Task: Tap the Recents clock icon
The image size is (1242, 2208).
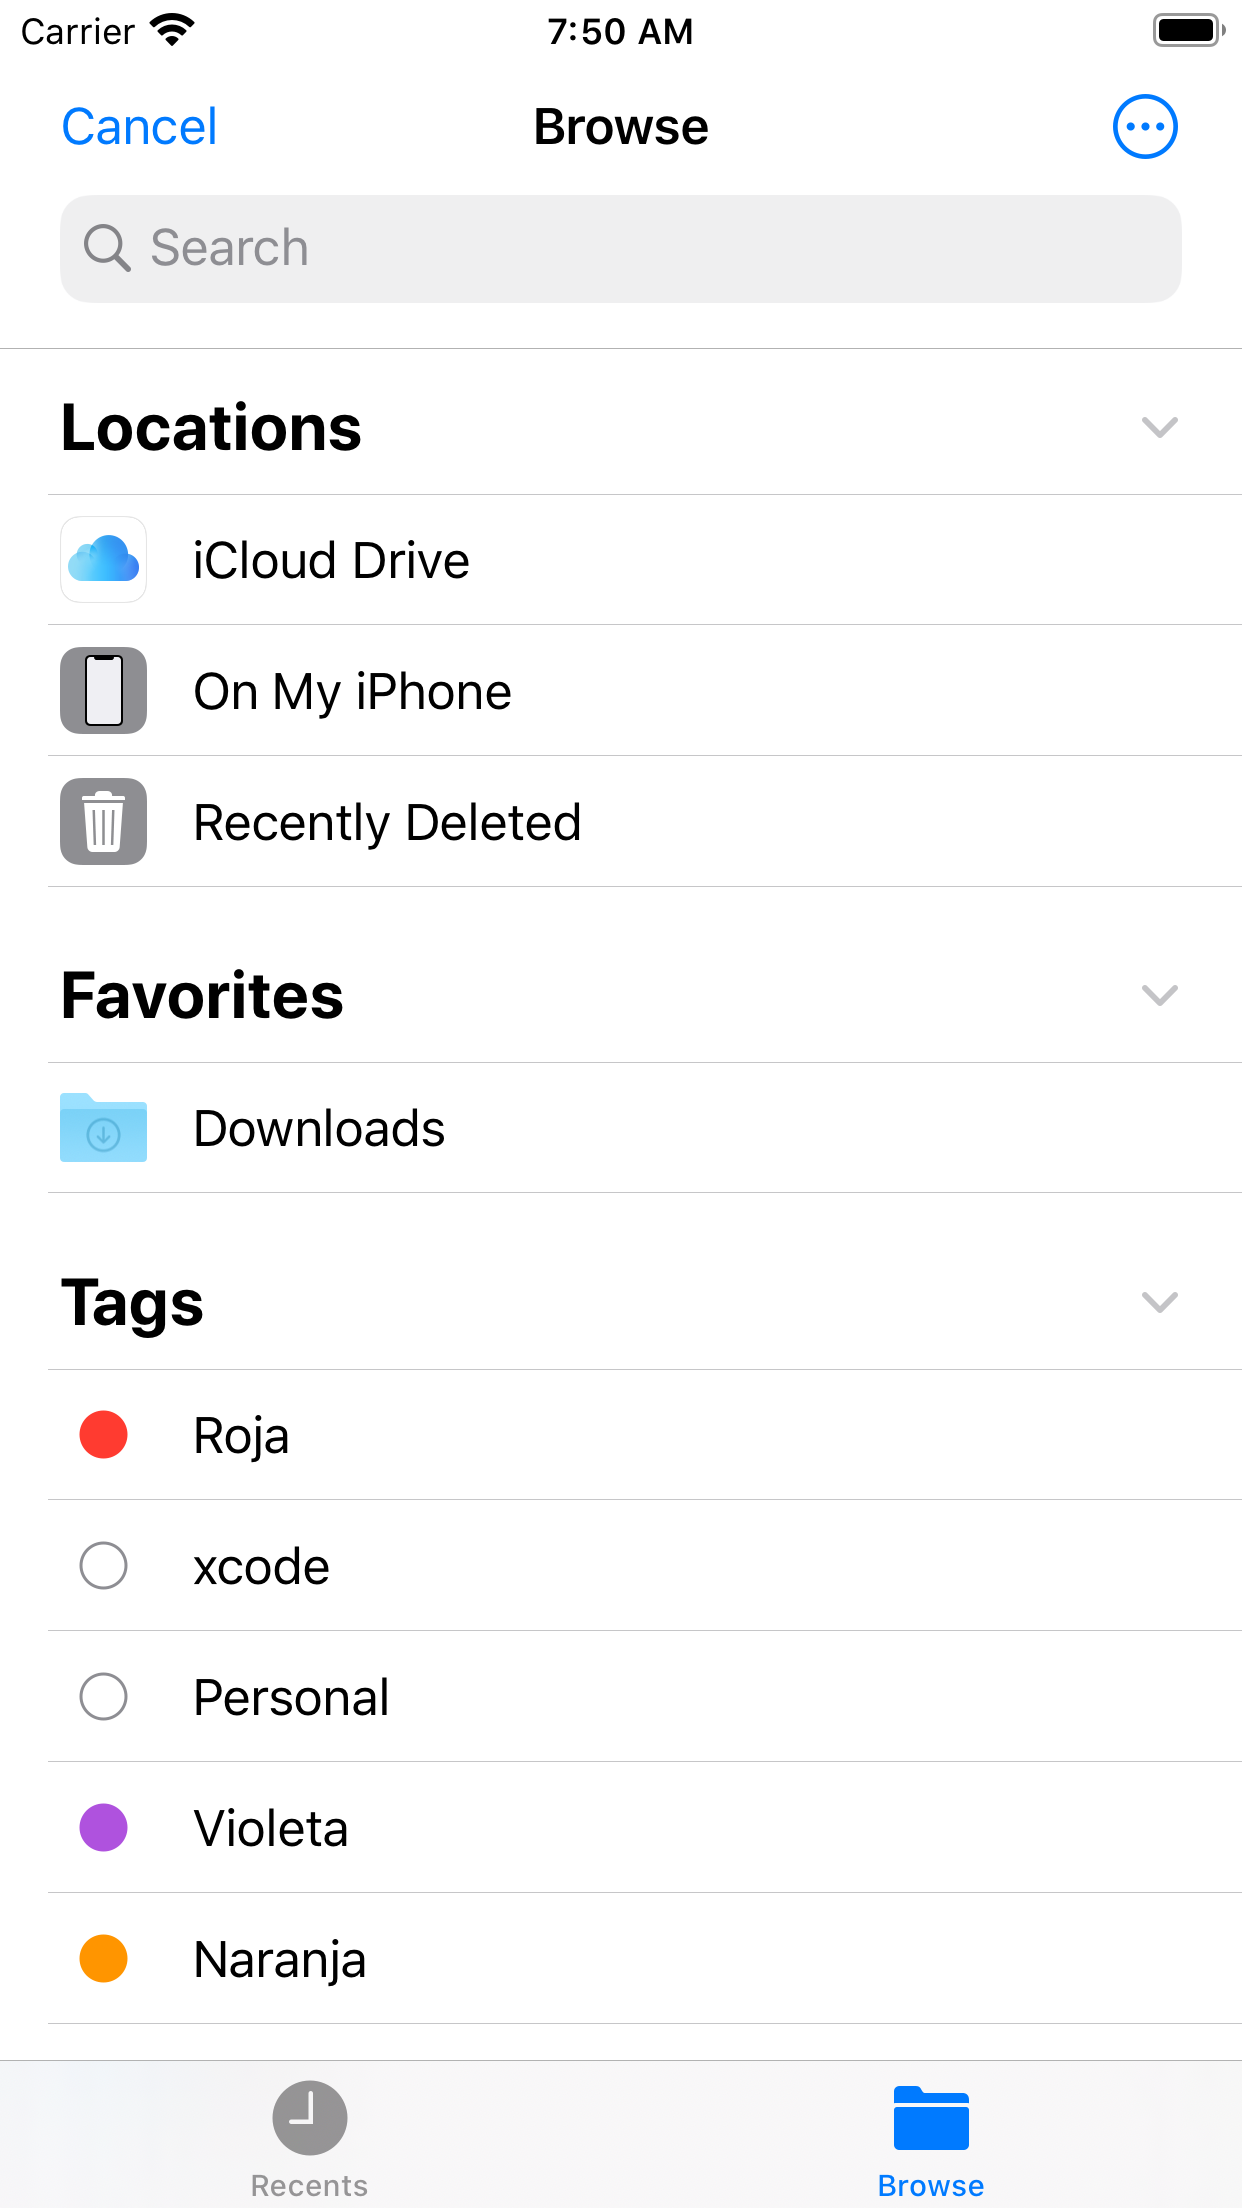Action: coord(309,2117)
